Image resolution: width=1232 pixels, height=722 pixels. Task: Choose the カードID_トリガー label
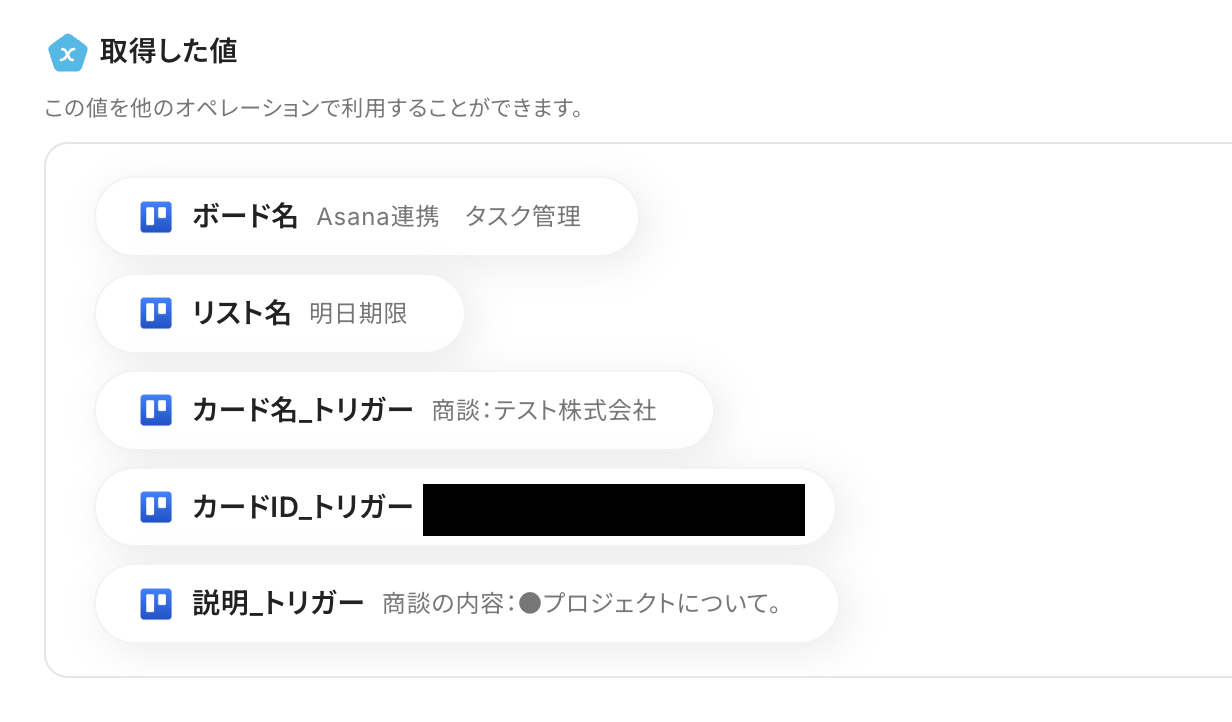point(302,507)
